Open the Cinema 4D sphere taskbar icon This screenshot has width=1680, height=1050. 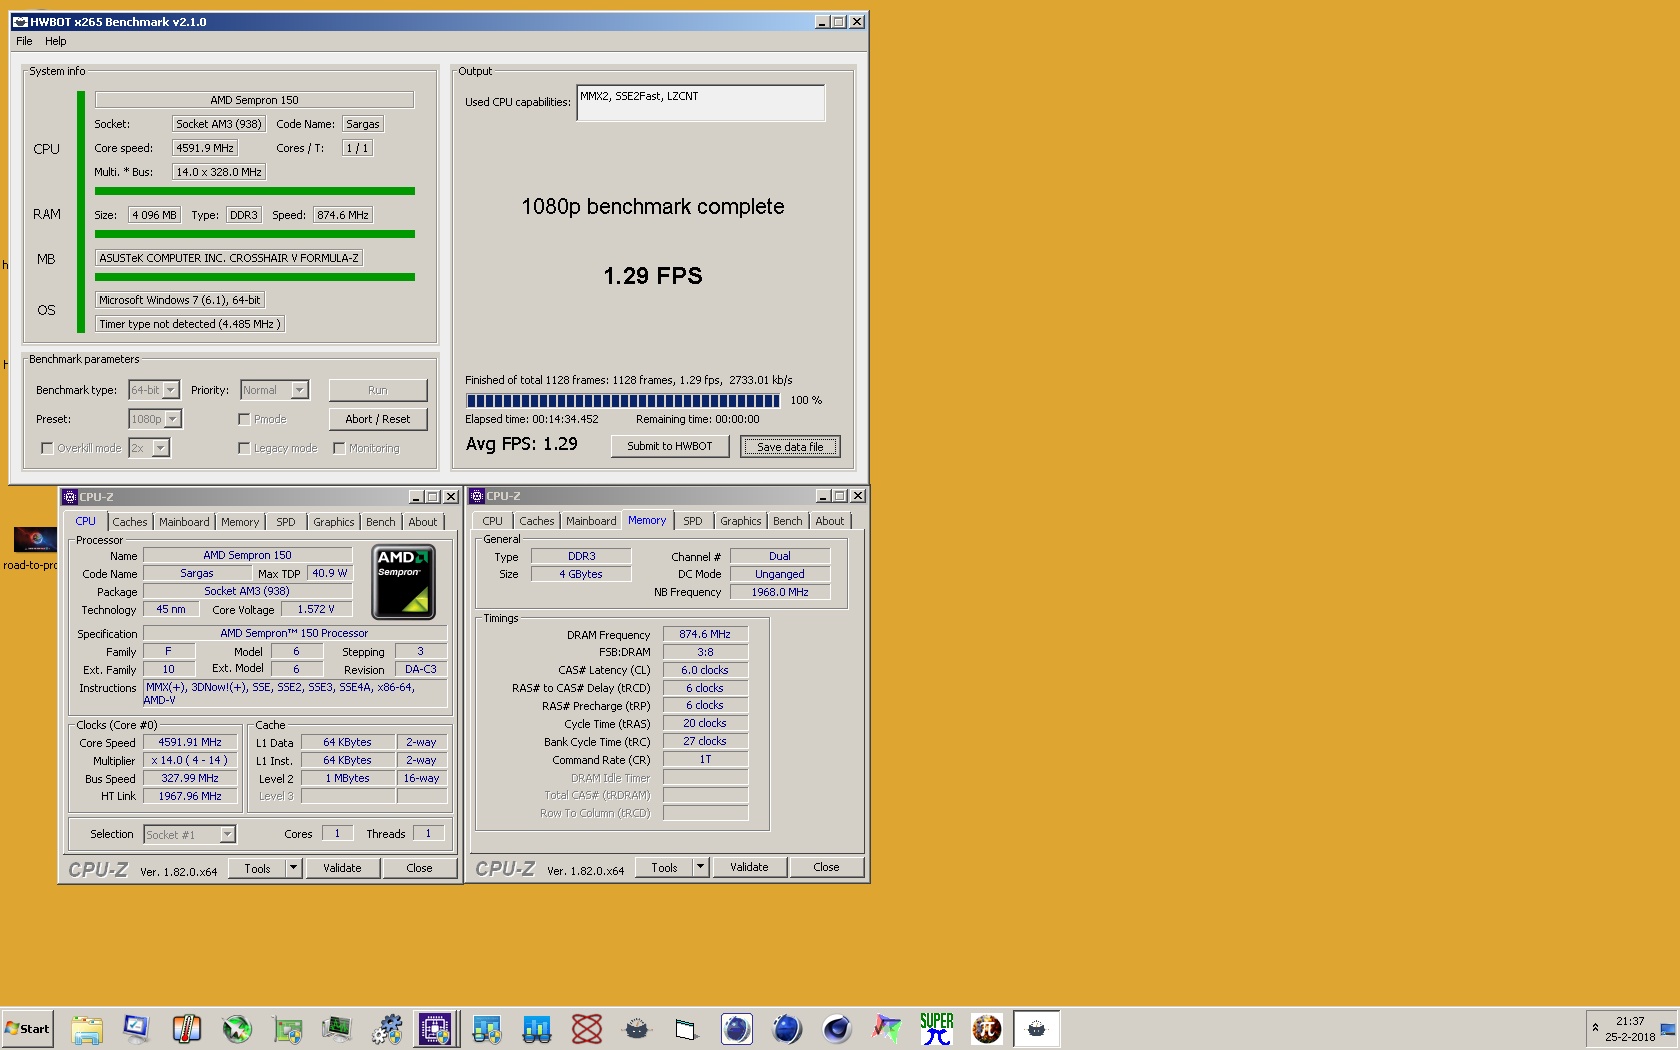coord(837,1029)
